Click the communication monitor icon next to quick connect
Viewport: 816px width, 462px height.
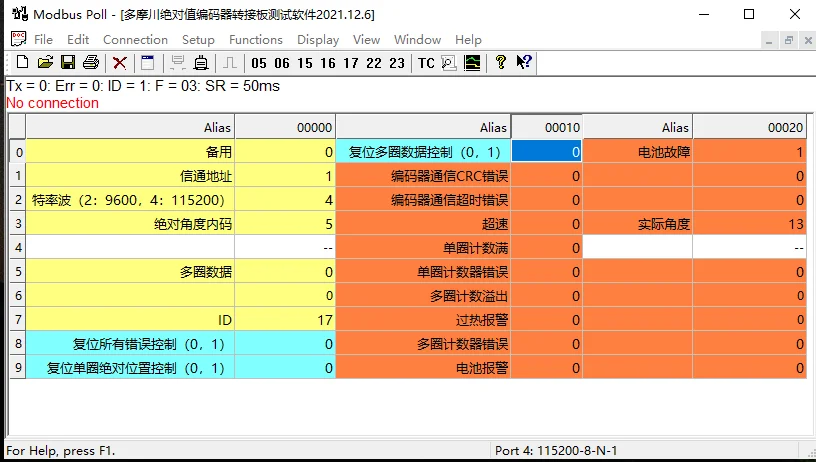(201, 63)
